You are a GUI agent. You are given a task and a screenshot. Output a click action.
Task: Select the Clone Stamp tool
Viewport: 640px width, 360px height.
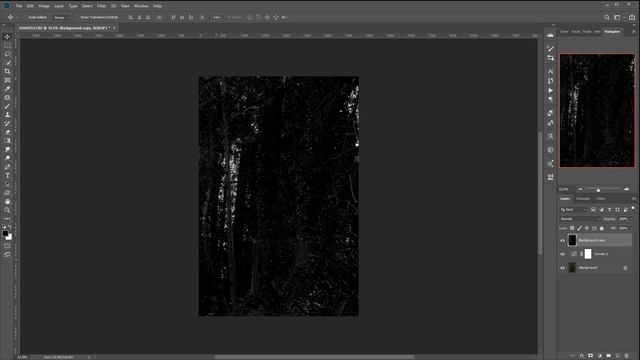click(7, 115)
